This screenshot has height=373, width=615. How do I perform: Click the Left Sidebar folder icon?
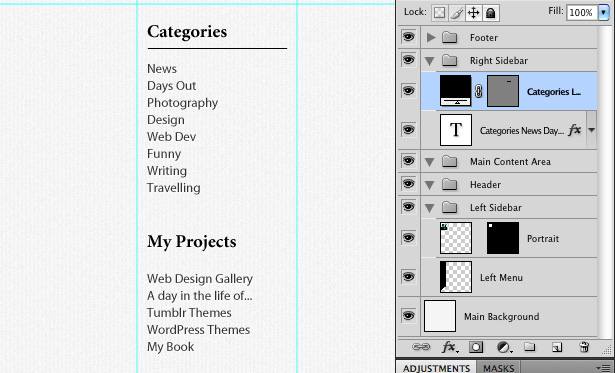coord(449,207)
